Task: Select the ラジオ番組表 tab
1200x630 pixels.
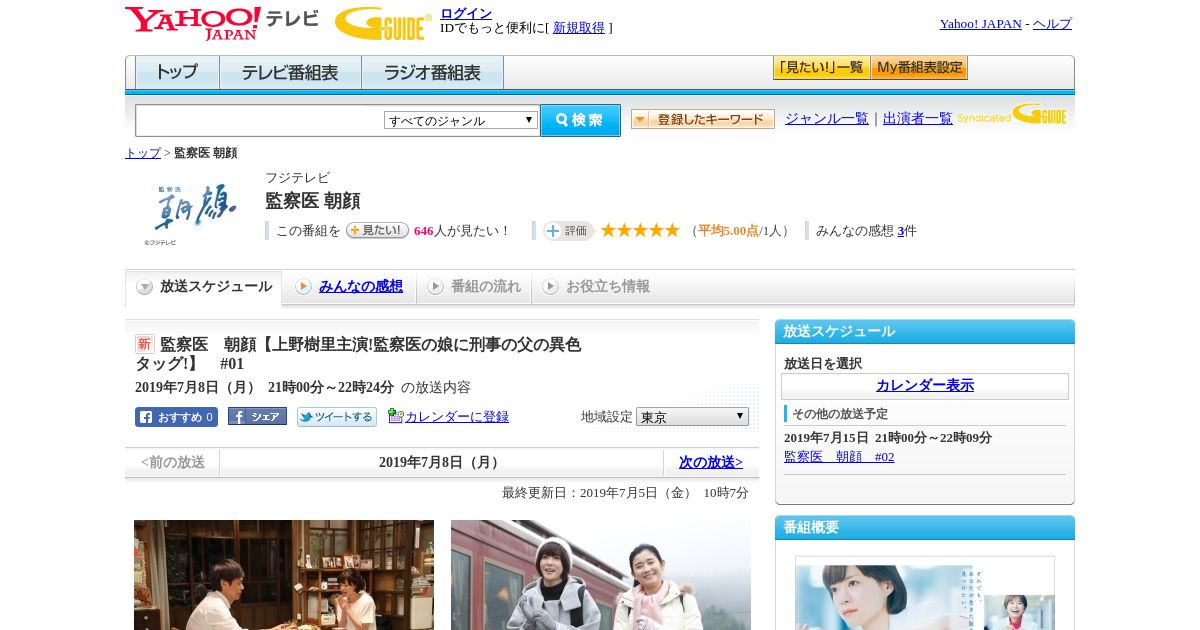Action: pos(432,73)
